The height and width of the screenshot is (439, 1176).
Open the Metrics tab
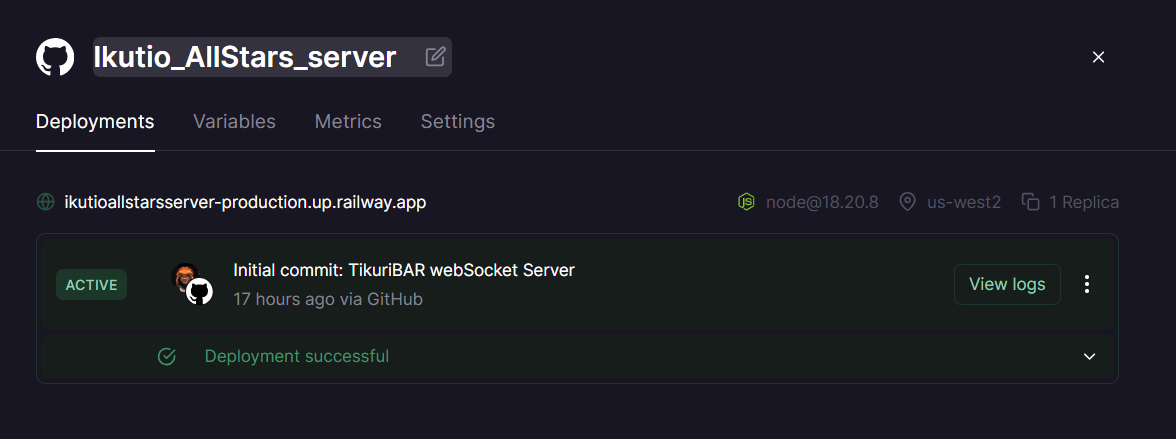pyautogui.click(x=348, y=122)
